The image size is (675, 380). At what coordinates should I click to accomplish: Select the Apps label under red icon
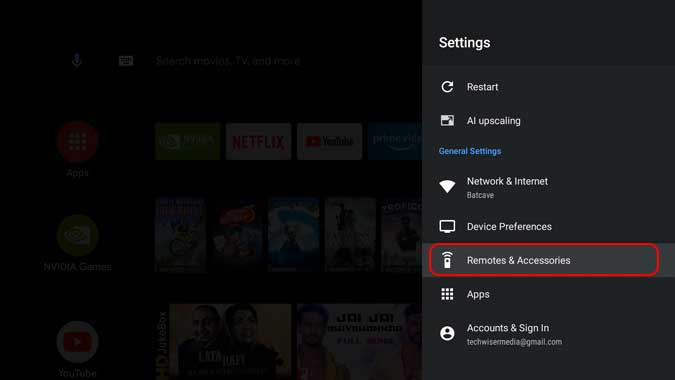pyautogui.click(x=77, y=173)
